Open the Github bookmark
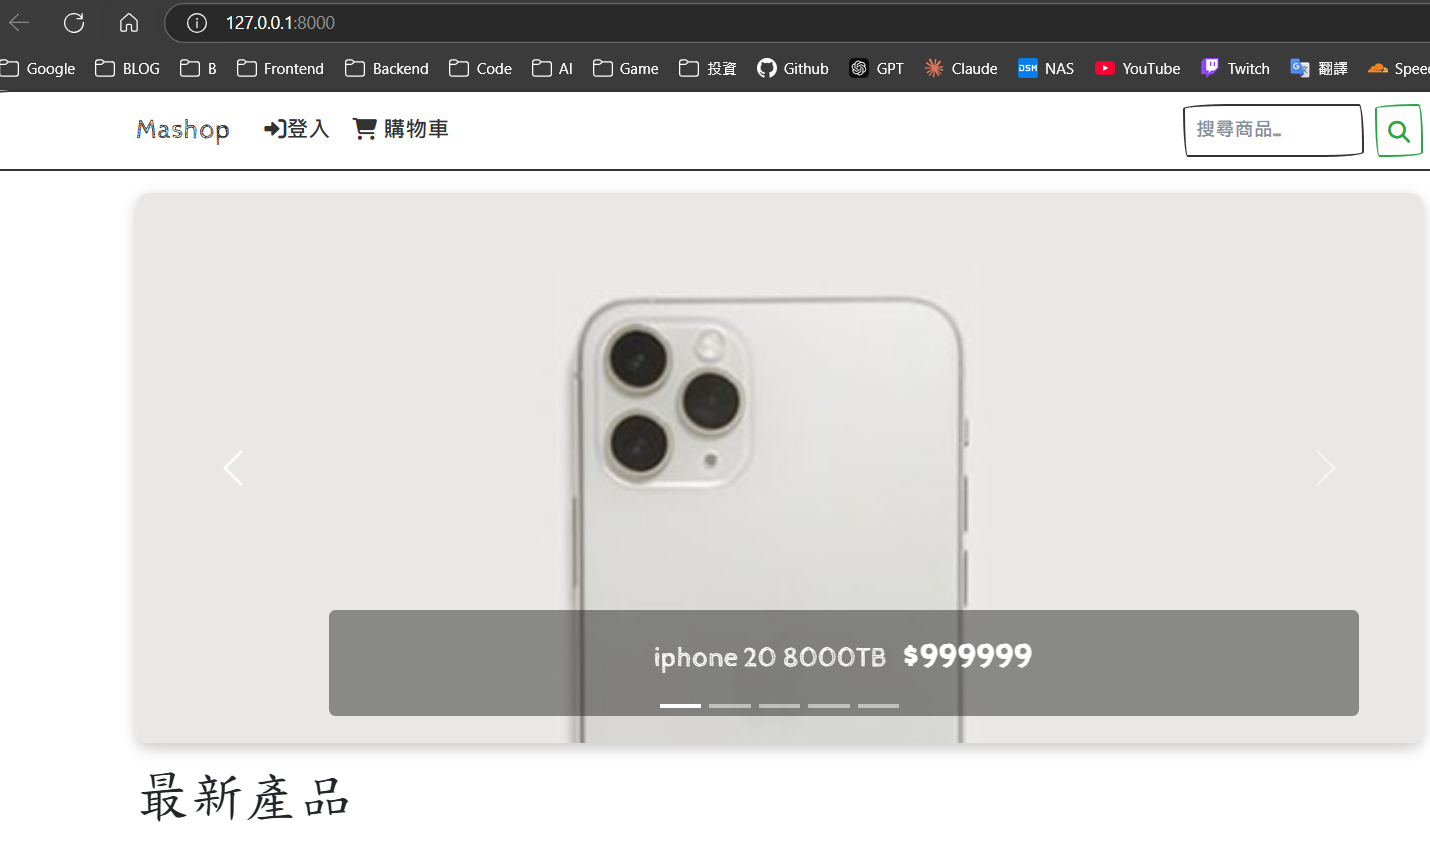The width and height of the screenshot is (1430, 859). (x=792, y=68)
